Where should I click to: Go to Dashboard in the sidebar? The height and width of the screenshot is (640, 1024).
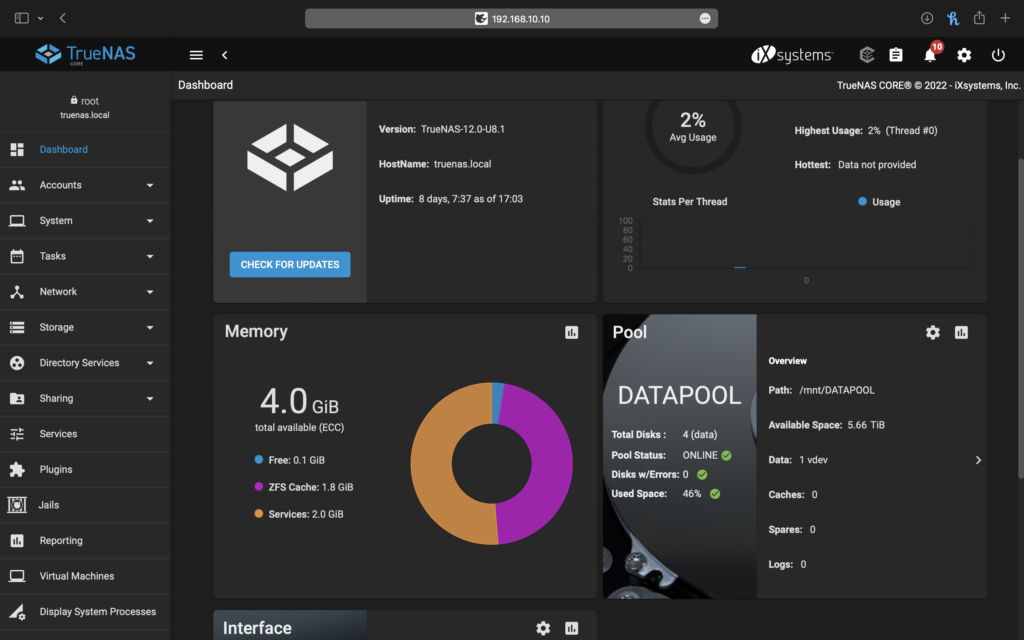click(x=85, y=150)
